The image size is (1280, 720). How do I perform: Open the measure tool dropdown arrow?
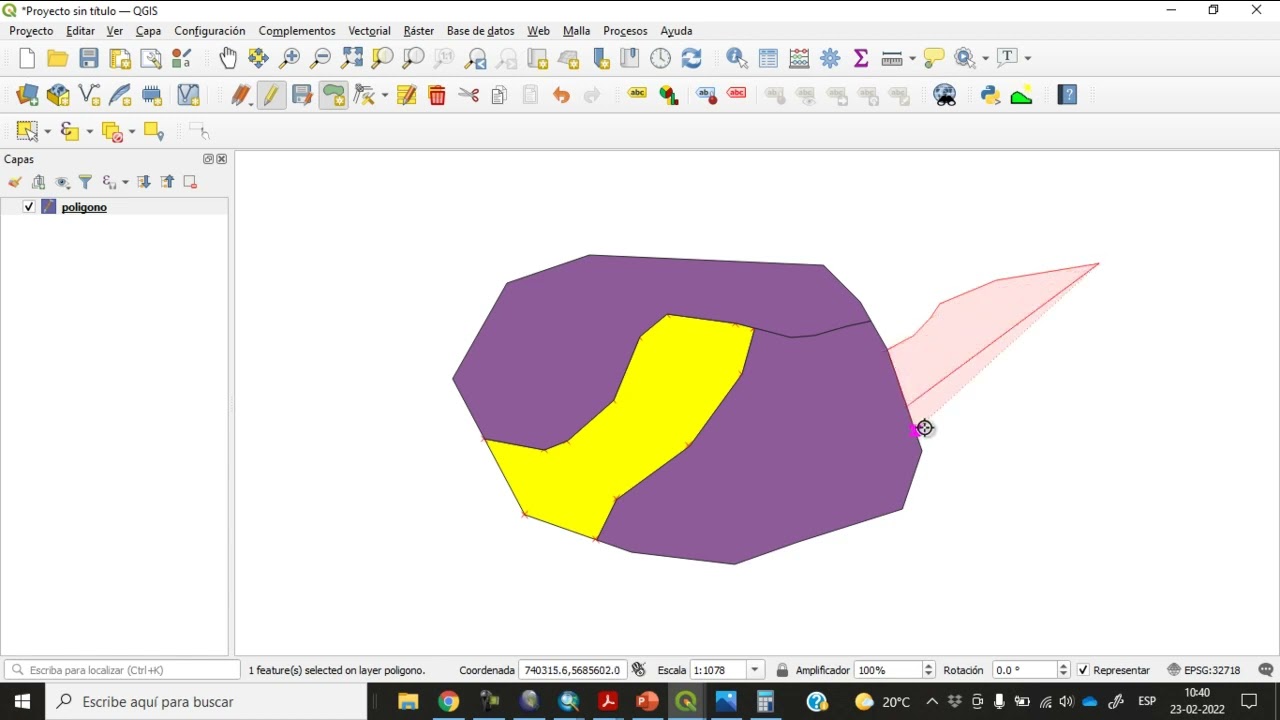(x=912, y=58)
